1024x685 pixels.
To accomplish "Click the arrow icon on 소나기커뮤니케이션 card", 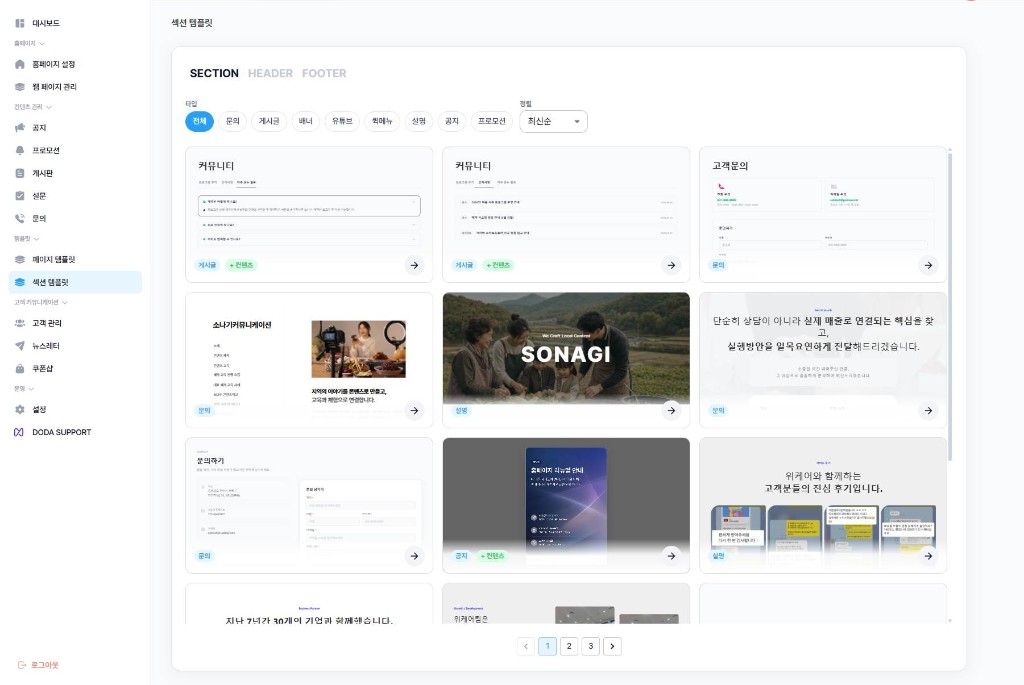I will point(414,411).
